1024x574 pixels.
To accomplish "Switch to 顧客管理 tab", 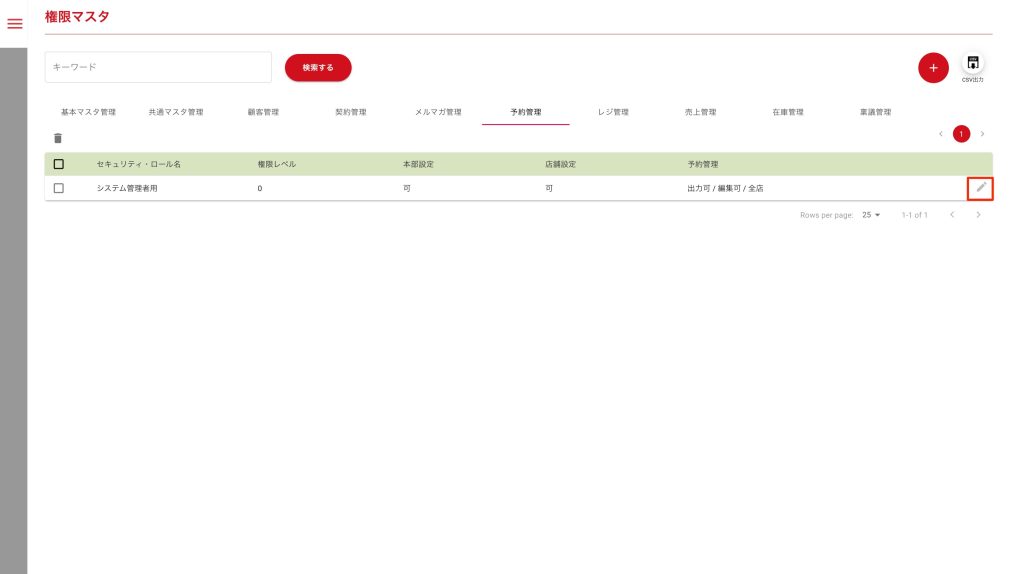I will click(x=263, y=112).
